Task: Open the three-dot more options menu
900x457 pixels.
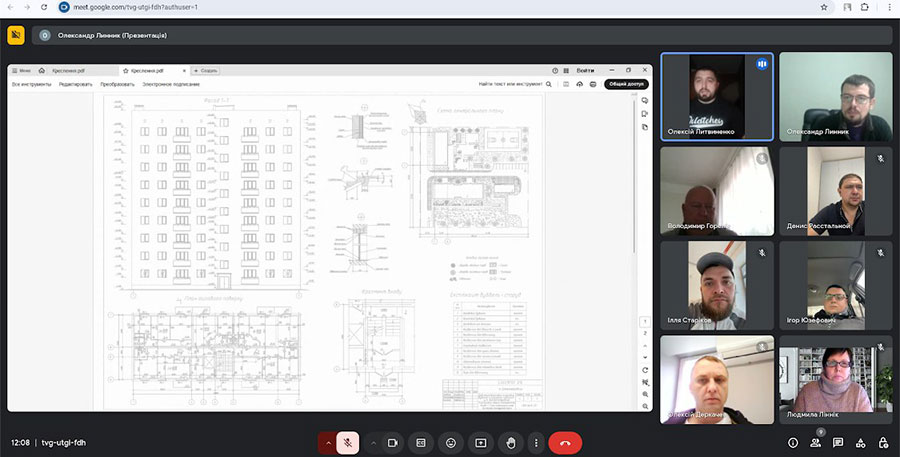Action: (x=537, y=442)
